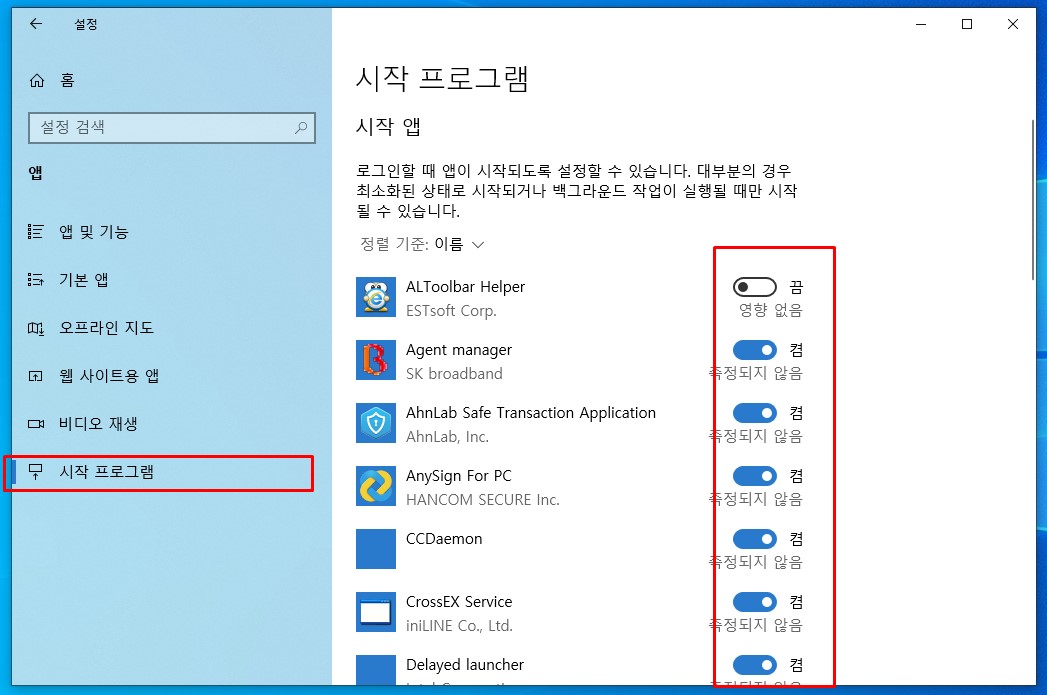Click the AnySign For PC name
Viewport: 1047px width, 695px height.
[459, 476]
